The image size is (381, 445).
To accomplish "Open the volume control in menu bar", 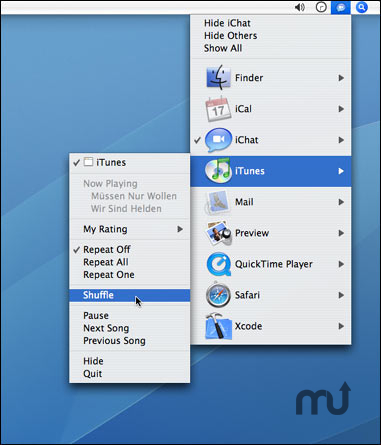I will tap(300, 7).
